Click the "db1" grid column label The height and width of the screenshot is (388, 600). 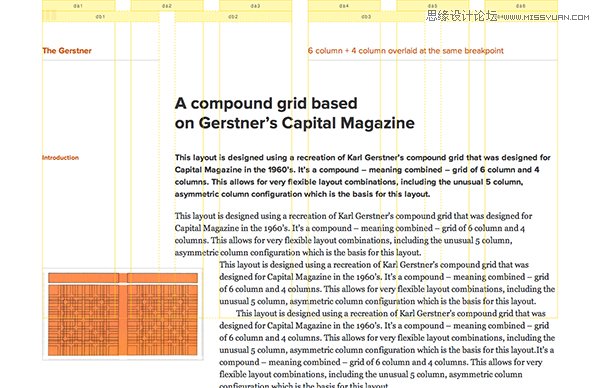point(100,16)
